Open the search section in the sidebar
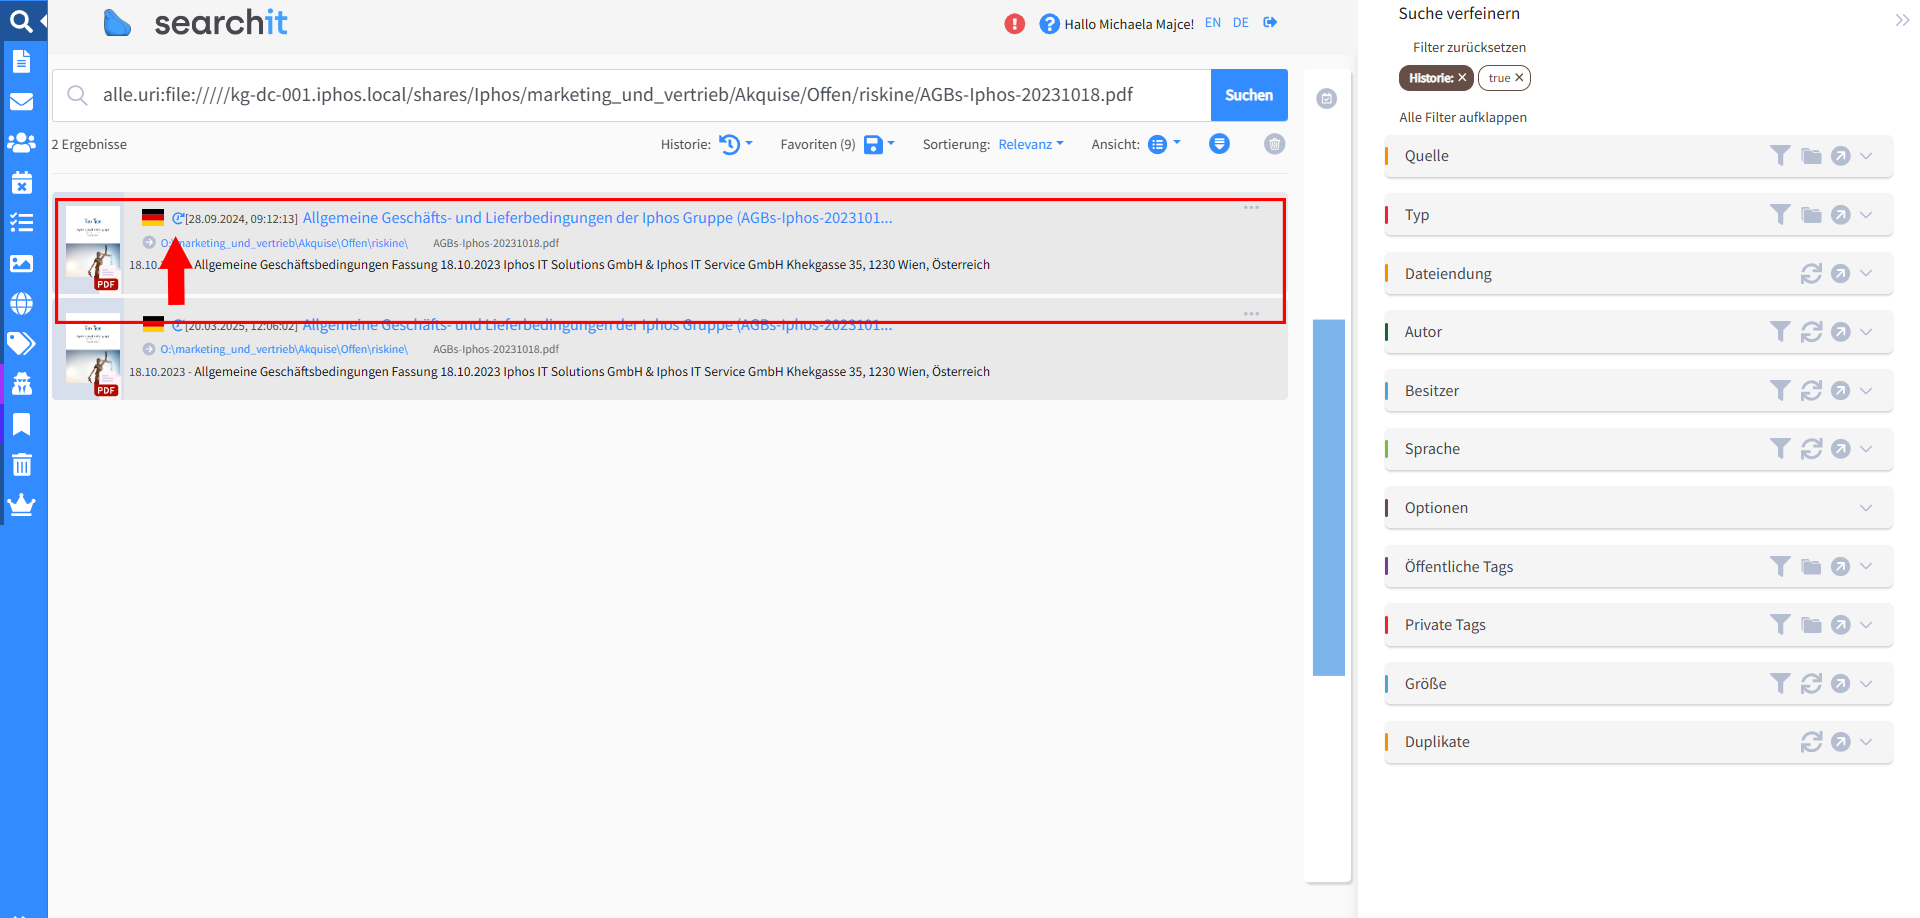 point(21,20)
